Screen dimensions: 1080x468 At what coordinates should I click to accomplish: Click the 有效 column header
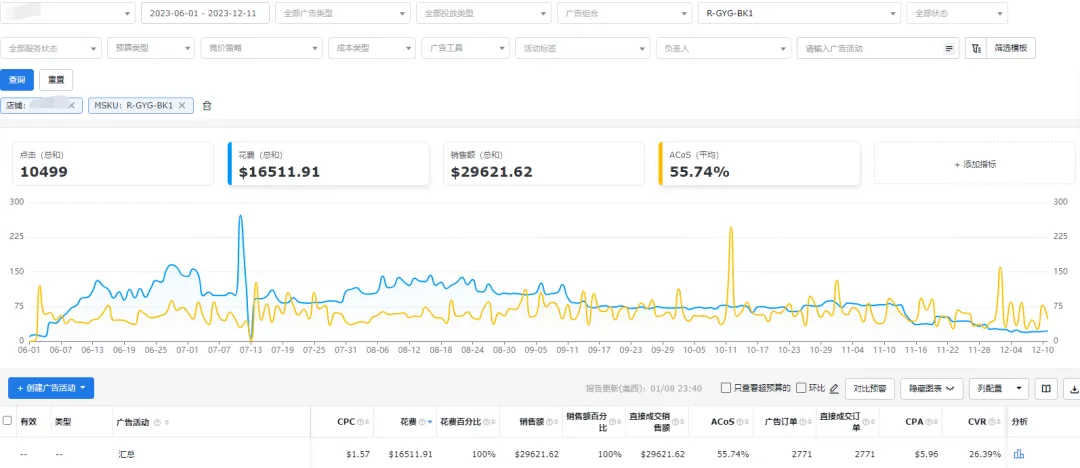point(28,422)
